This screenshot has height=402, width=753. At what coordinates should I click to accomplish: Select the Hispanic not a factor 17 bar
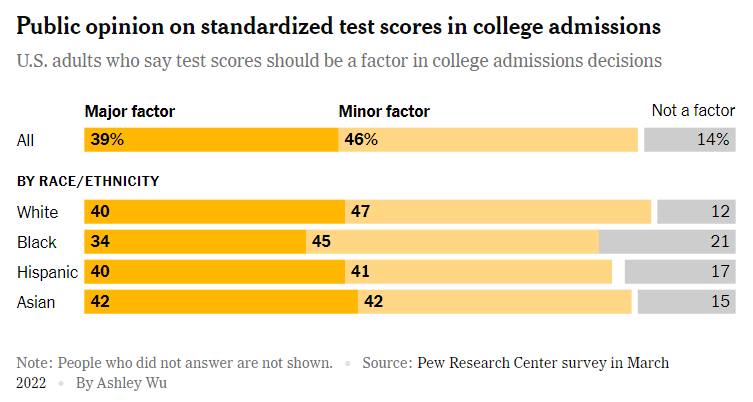pyautogui.click(x=680, y=272)
